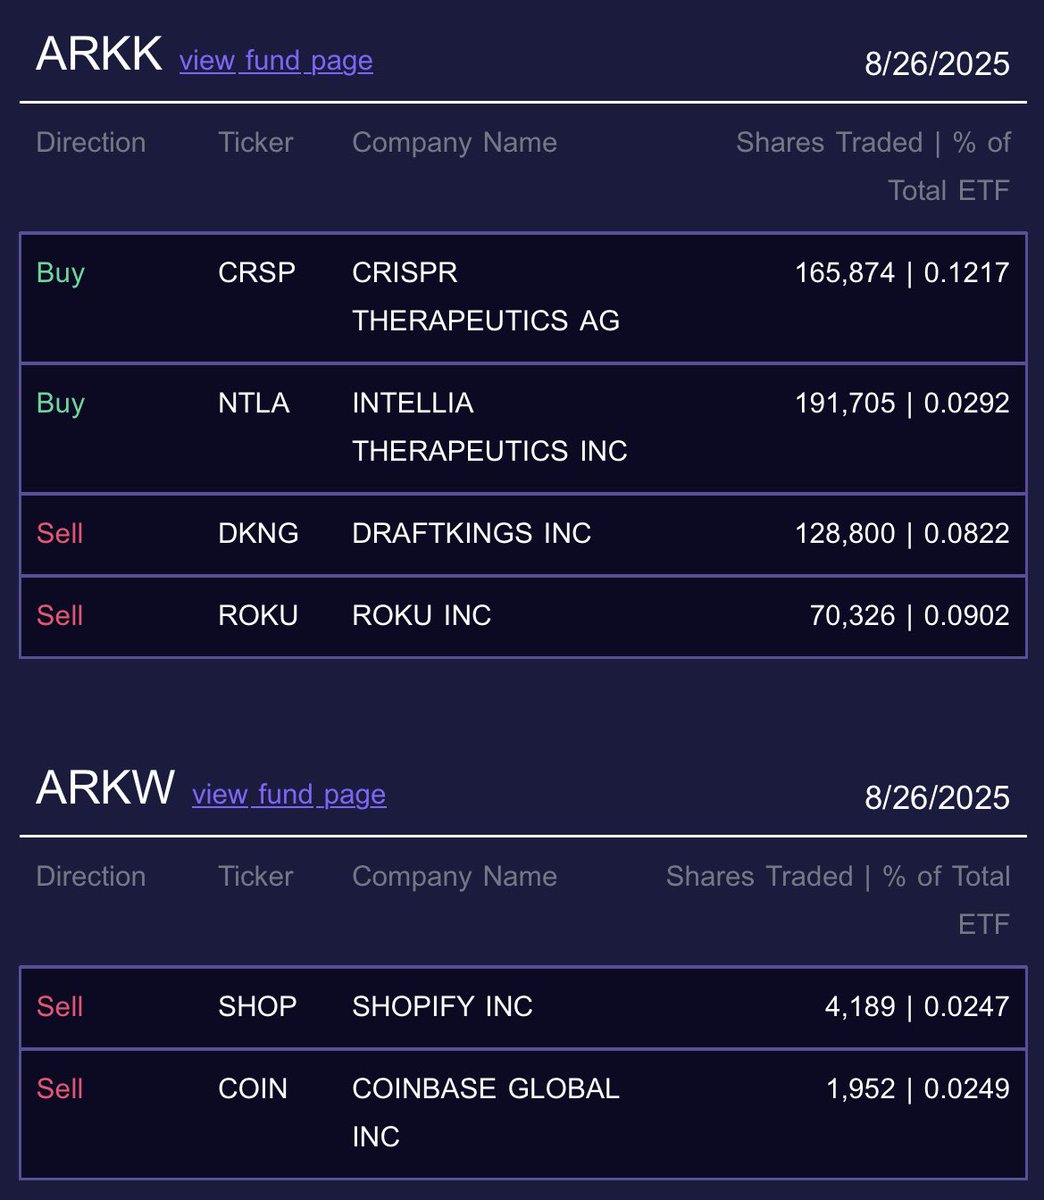Select the SHOP ticker in the ARKW table
The image size is (1044, 1200).
tap(257, 1006)
